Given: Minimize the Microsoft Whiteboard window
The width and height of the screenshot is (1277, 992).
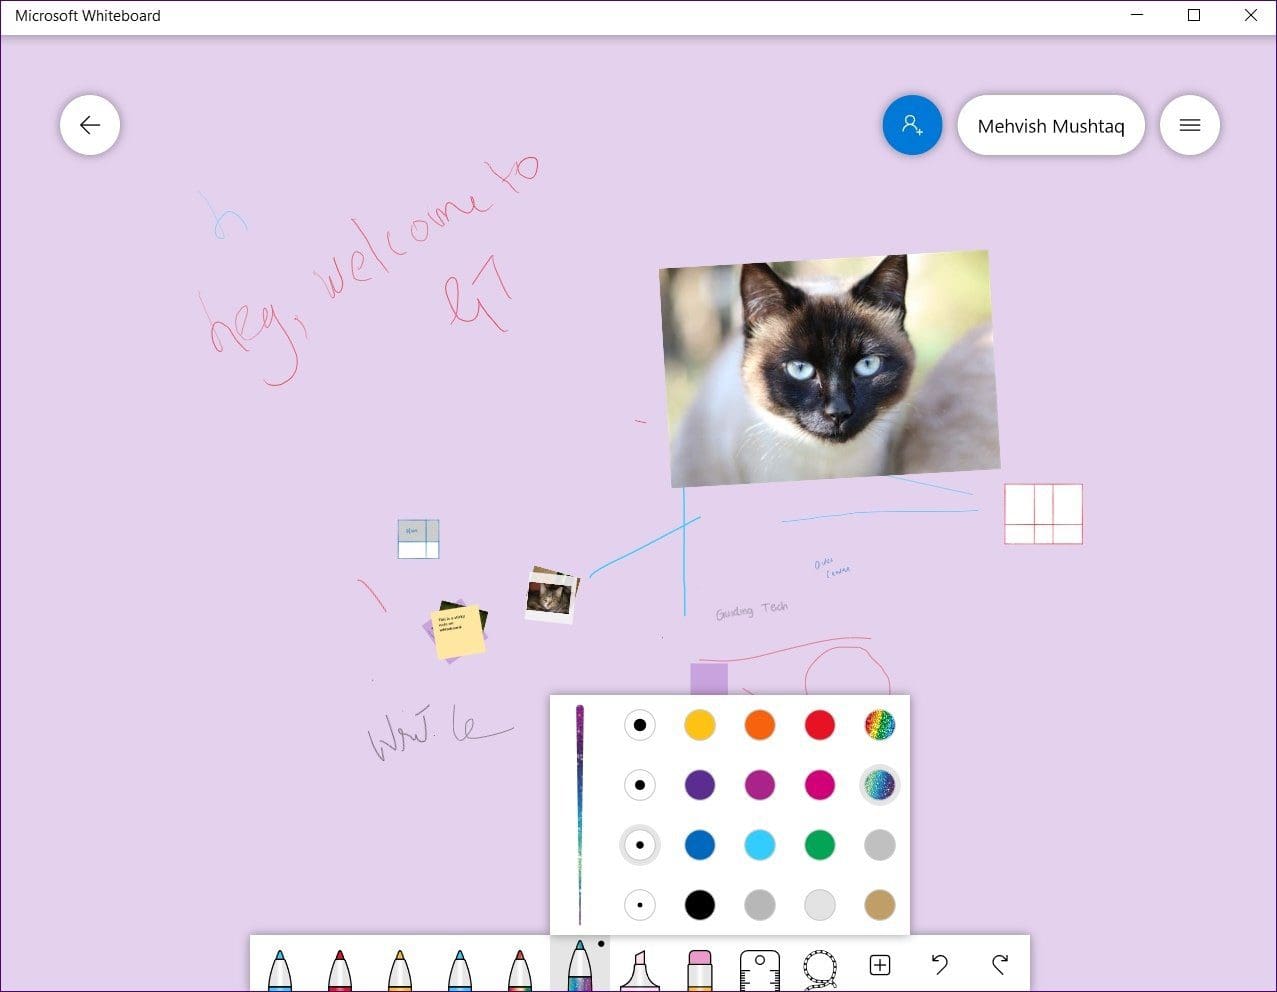Looking at the screenshot, I should 1137,15.
